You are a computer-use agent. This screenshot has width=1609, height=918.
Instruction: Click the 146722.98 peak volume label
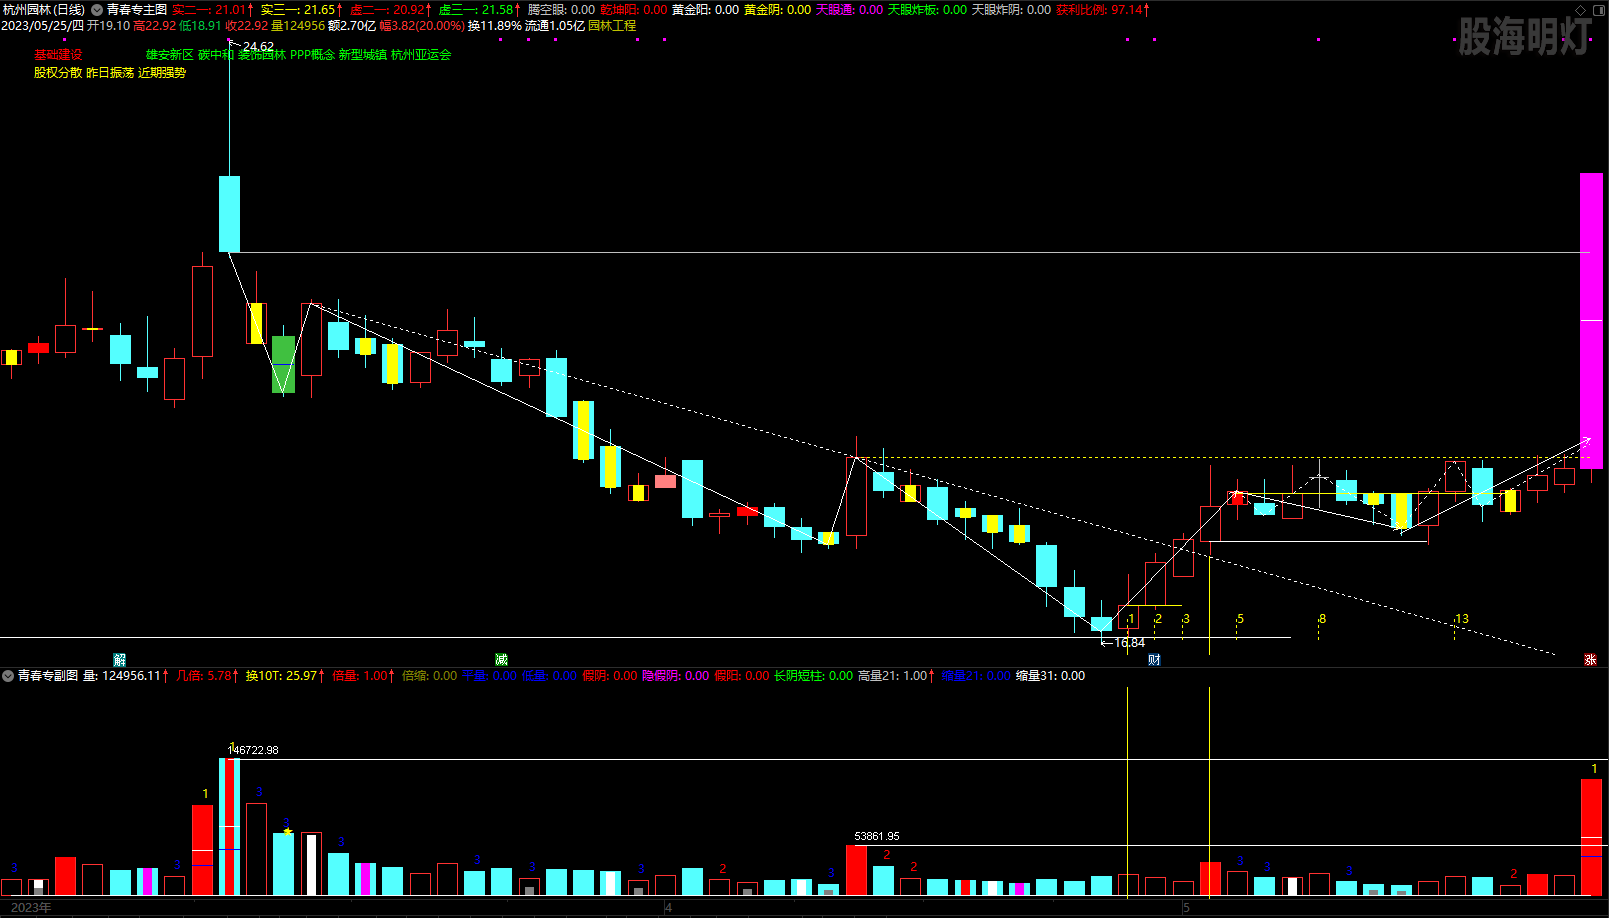click(254, 750)
